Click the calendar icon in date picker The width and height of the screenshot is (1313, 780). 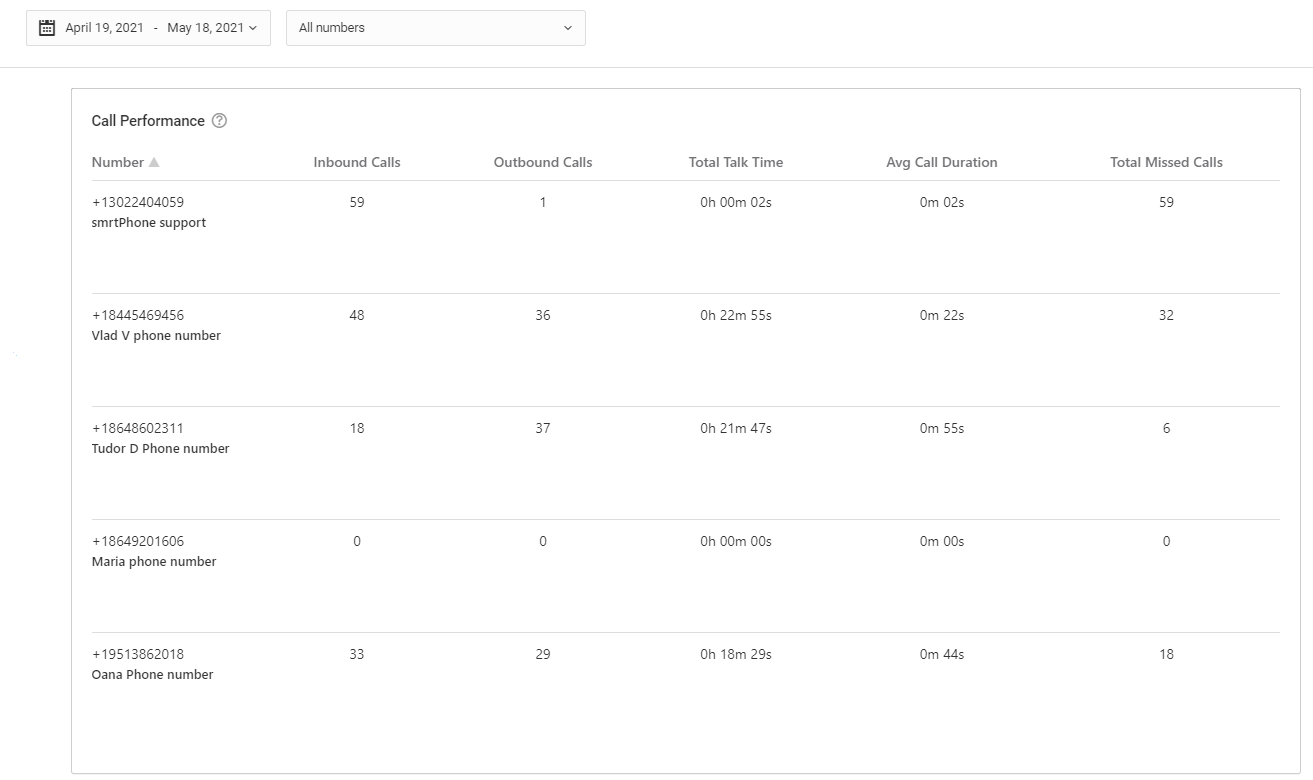47,28
